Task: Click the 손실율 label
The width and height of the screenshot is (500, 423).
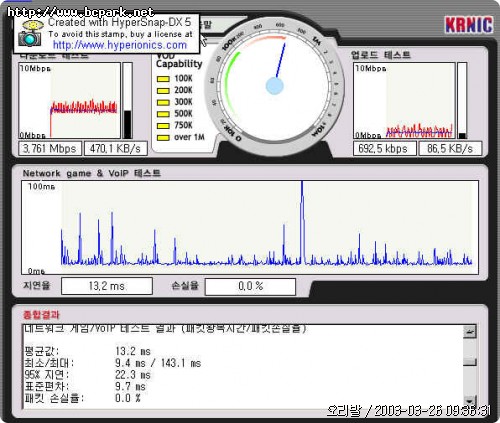Action: 185,286
